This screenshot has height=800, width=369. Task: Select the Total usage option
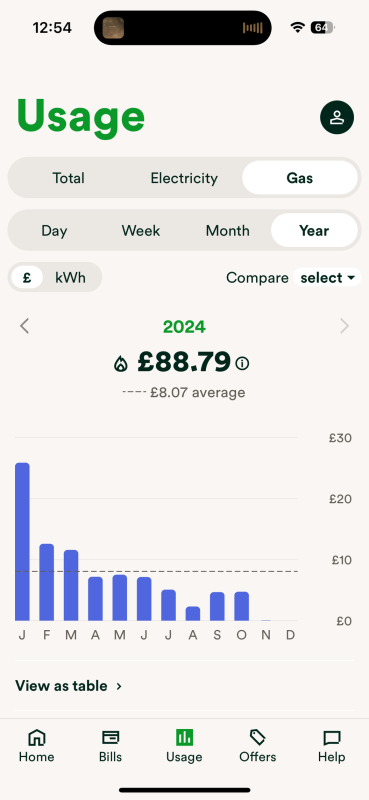[68, 178]
